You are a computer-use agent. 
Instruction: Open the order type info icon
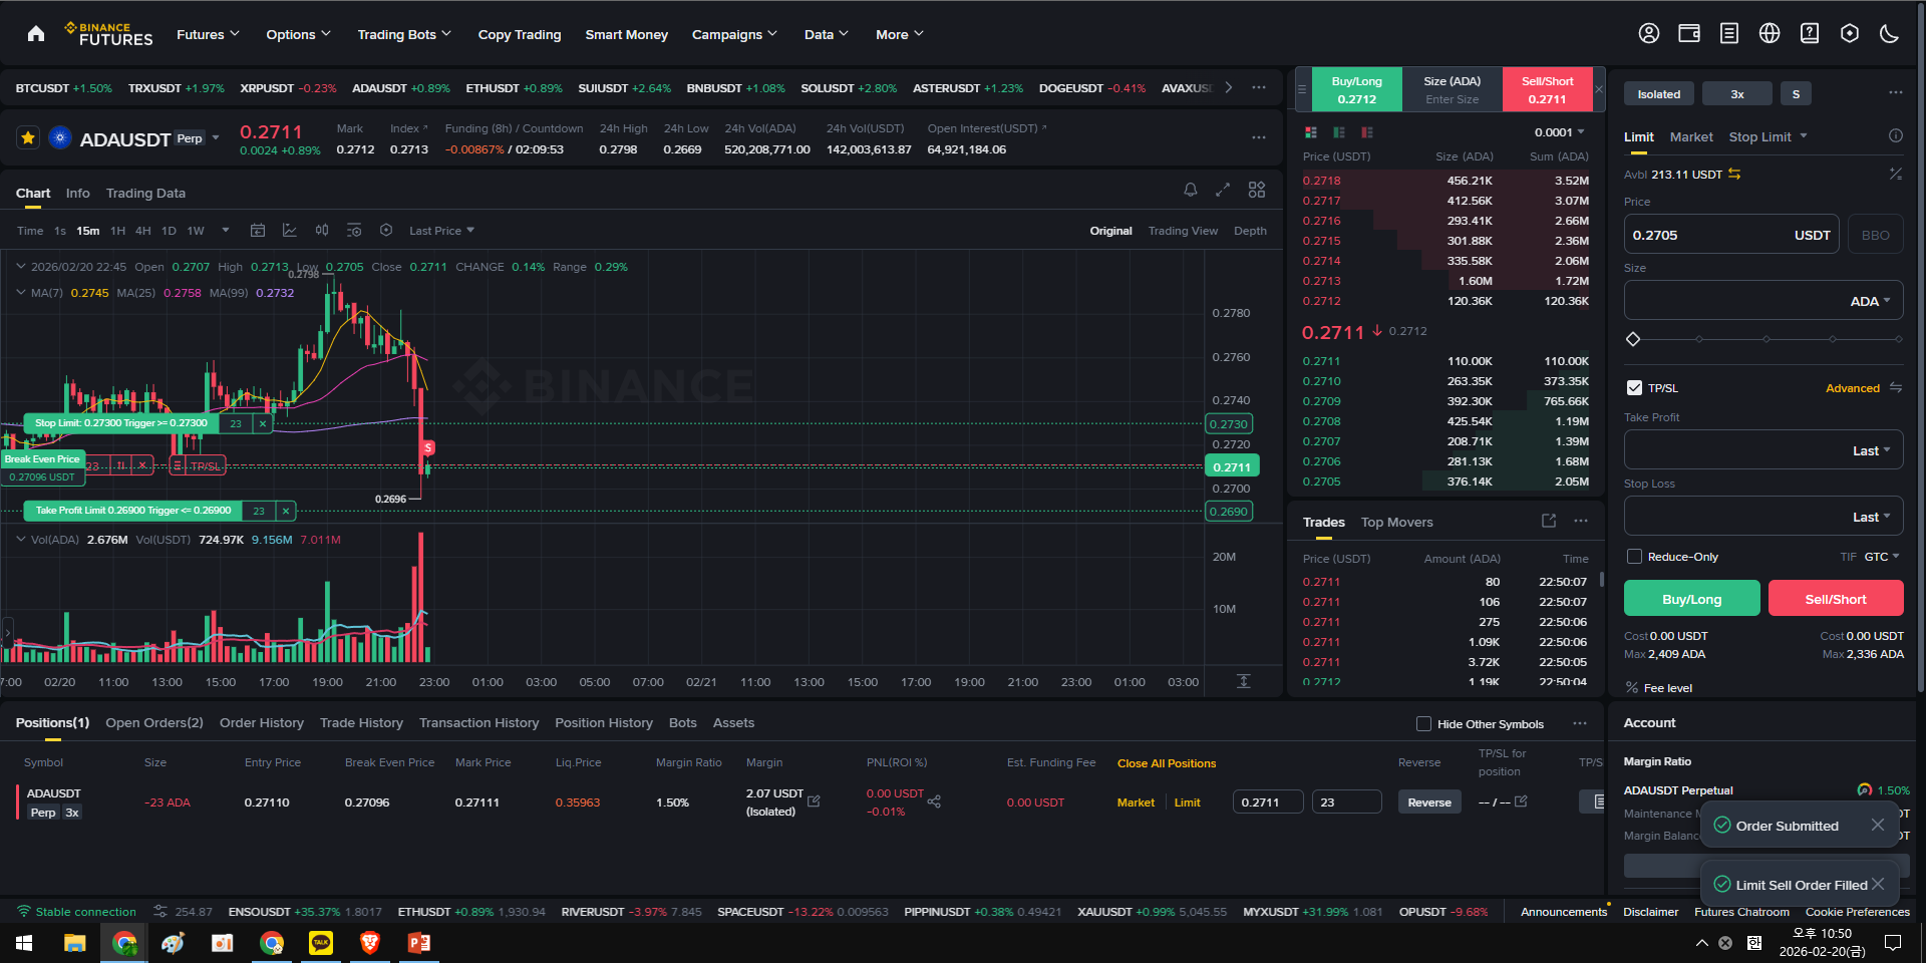coord(1895,136)
